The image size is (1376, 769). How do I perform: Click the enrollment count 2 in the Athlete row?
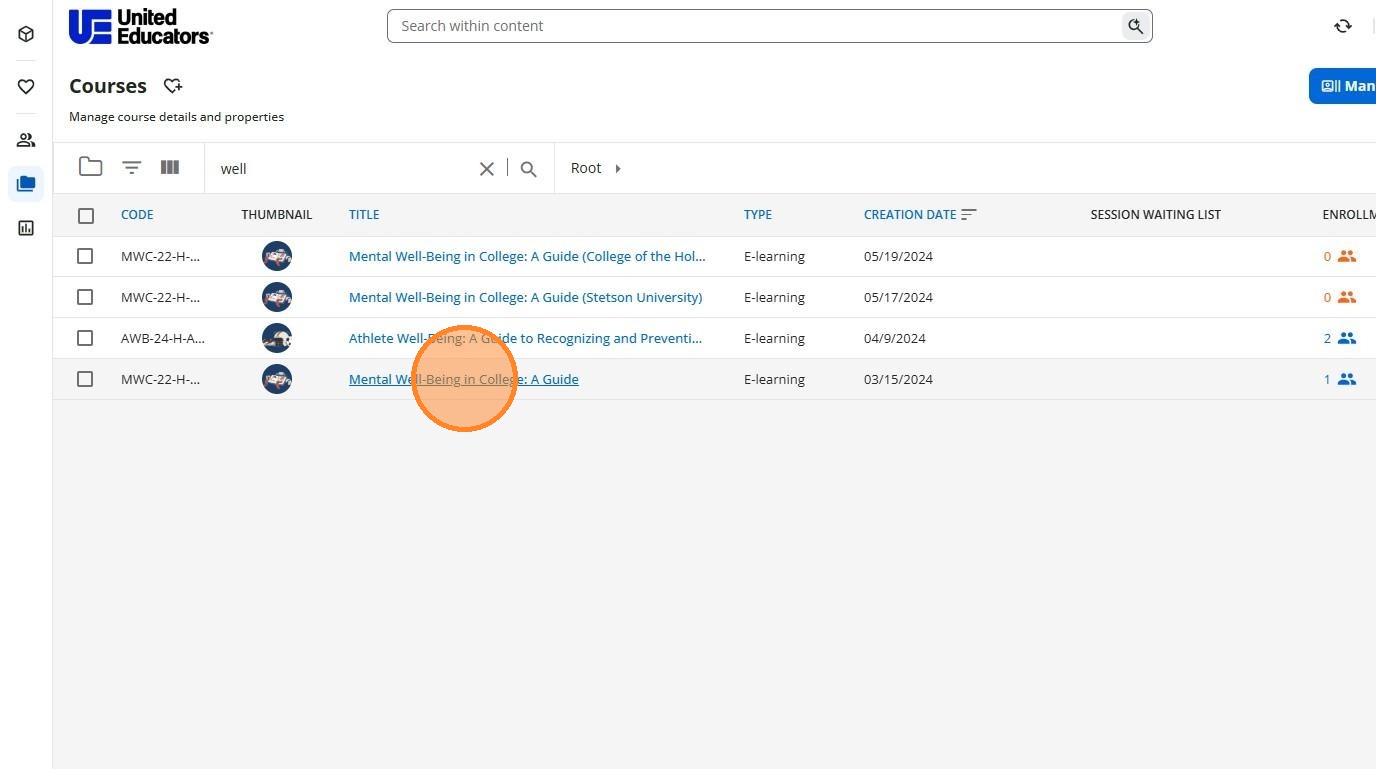coord(1327,338)
